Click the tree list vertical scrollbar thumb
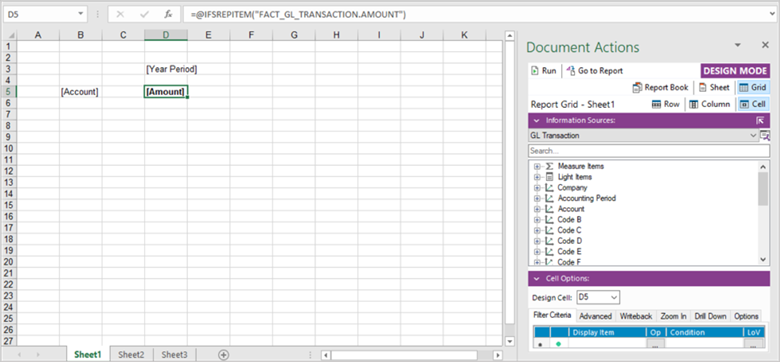Screen dimensions: 780x362 763,188
